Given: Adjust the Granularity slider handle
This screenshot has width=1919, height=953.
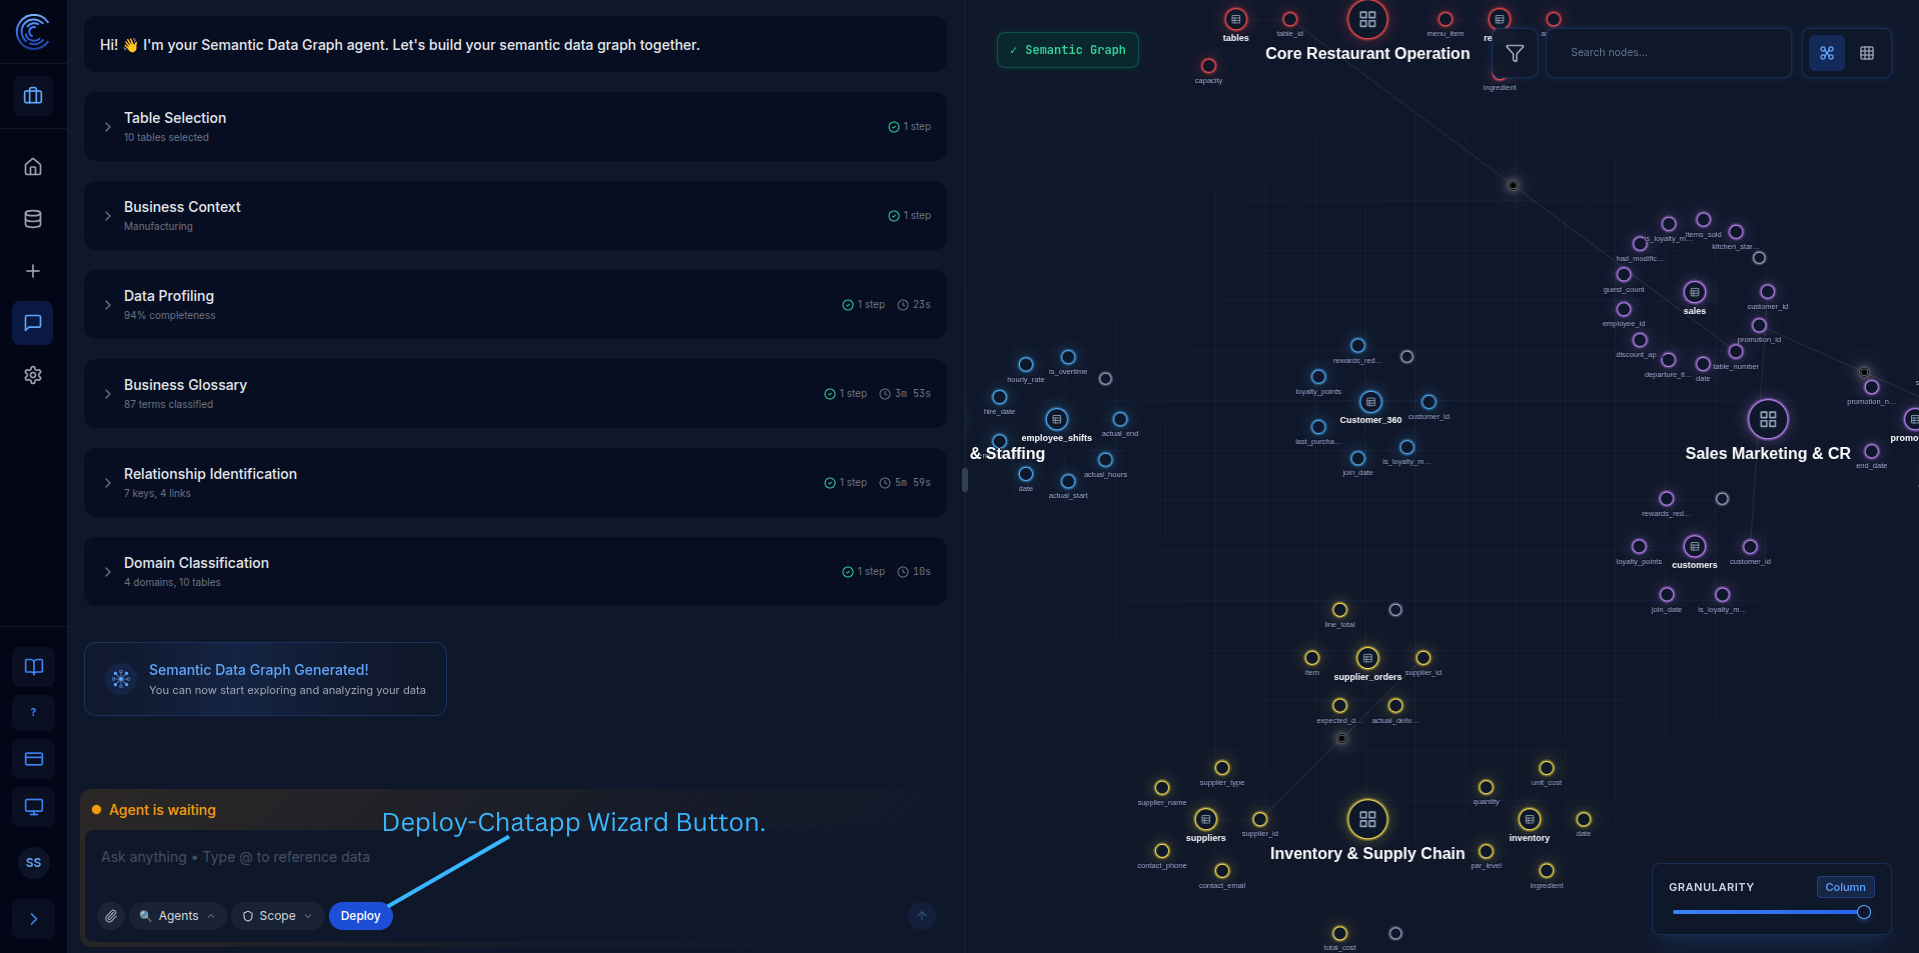Looking at the screenshot, I should pos(1864,912).
